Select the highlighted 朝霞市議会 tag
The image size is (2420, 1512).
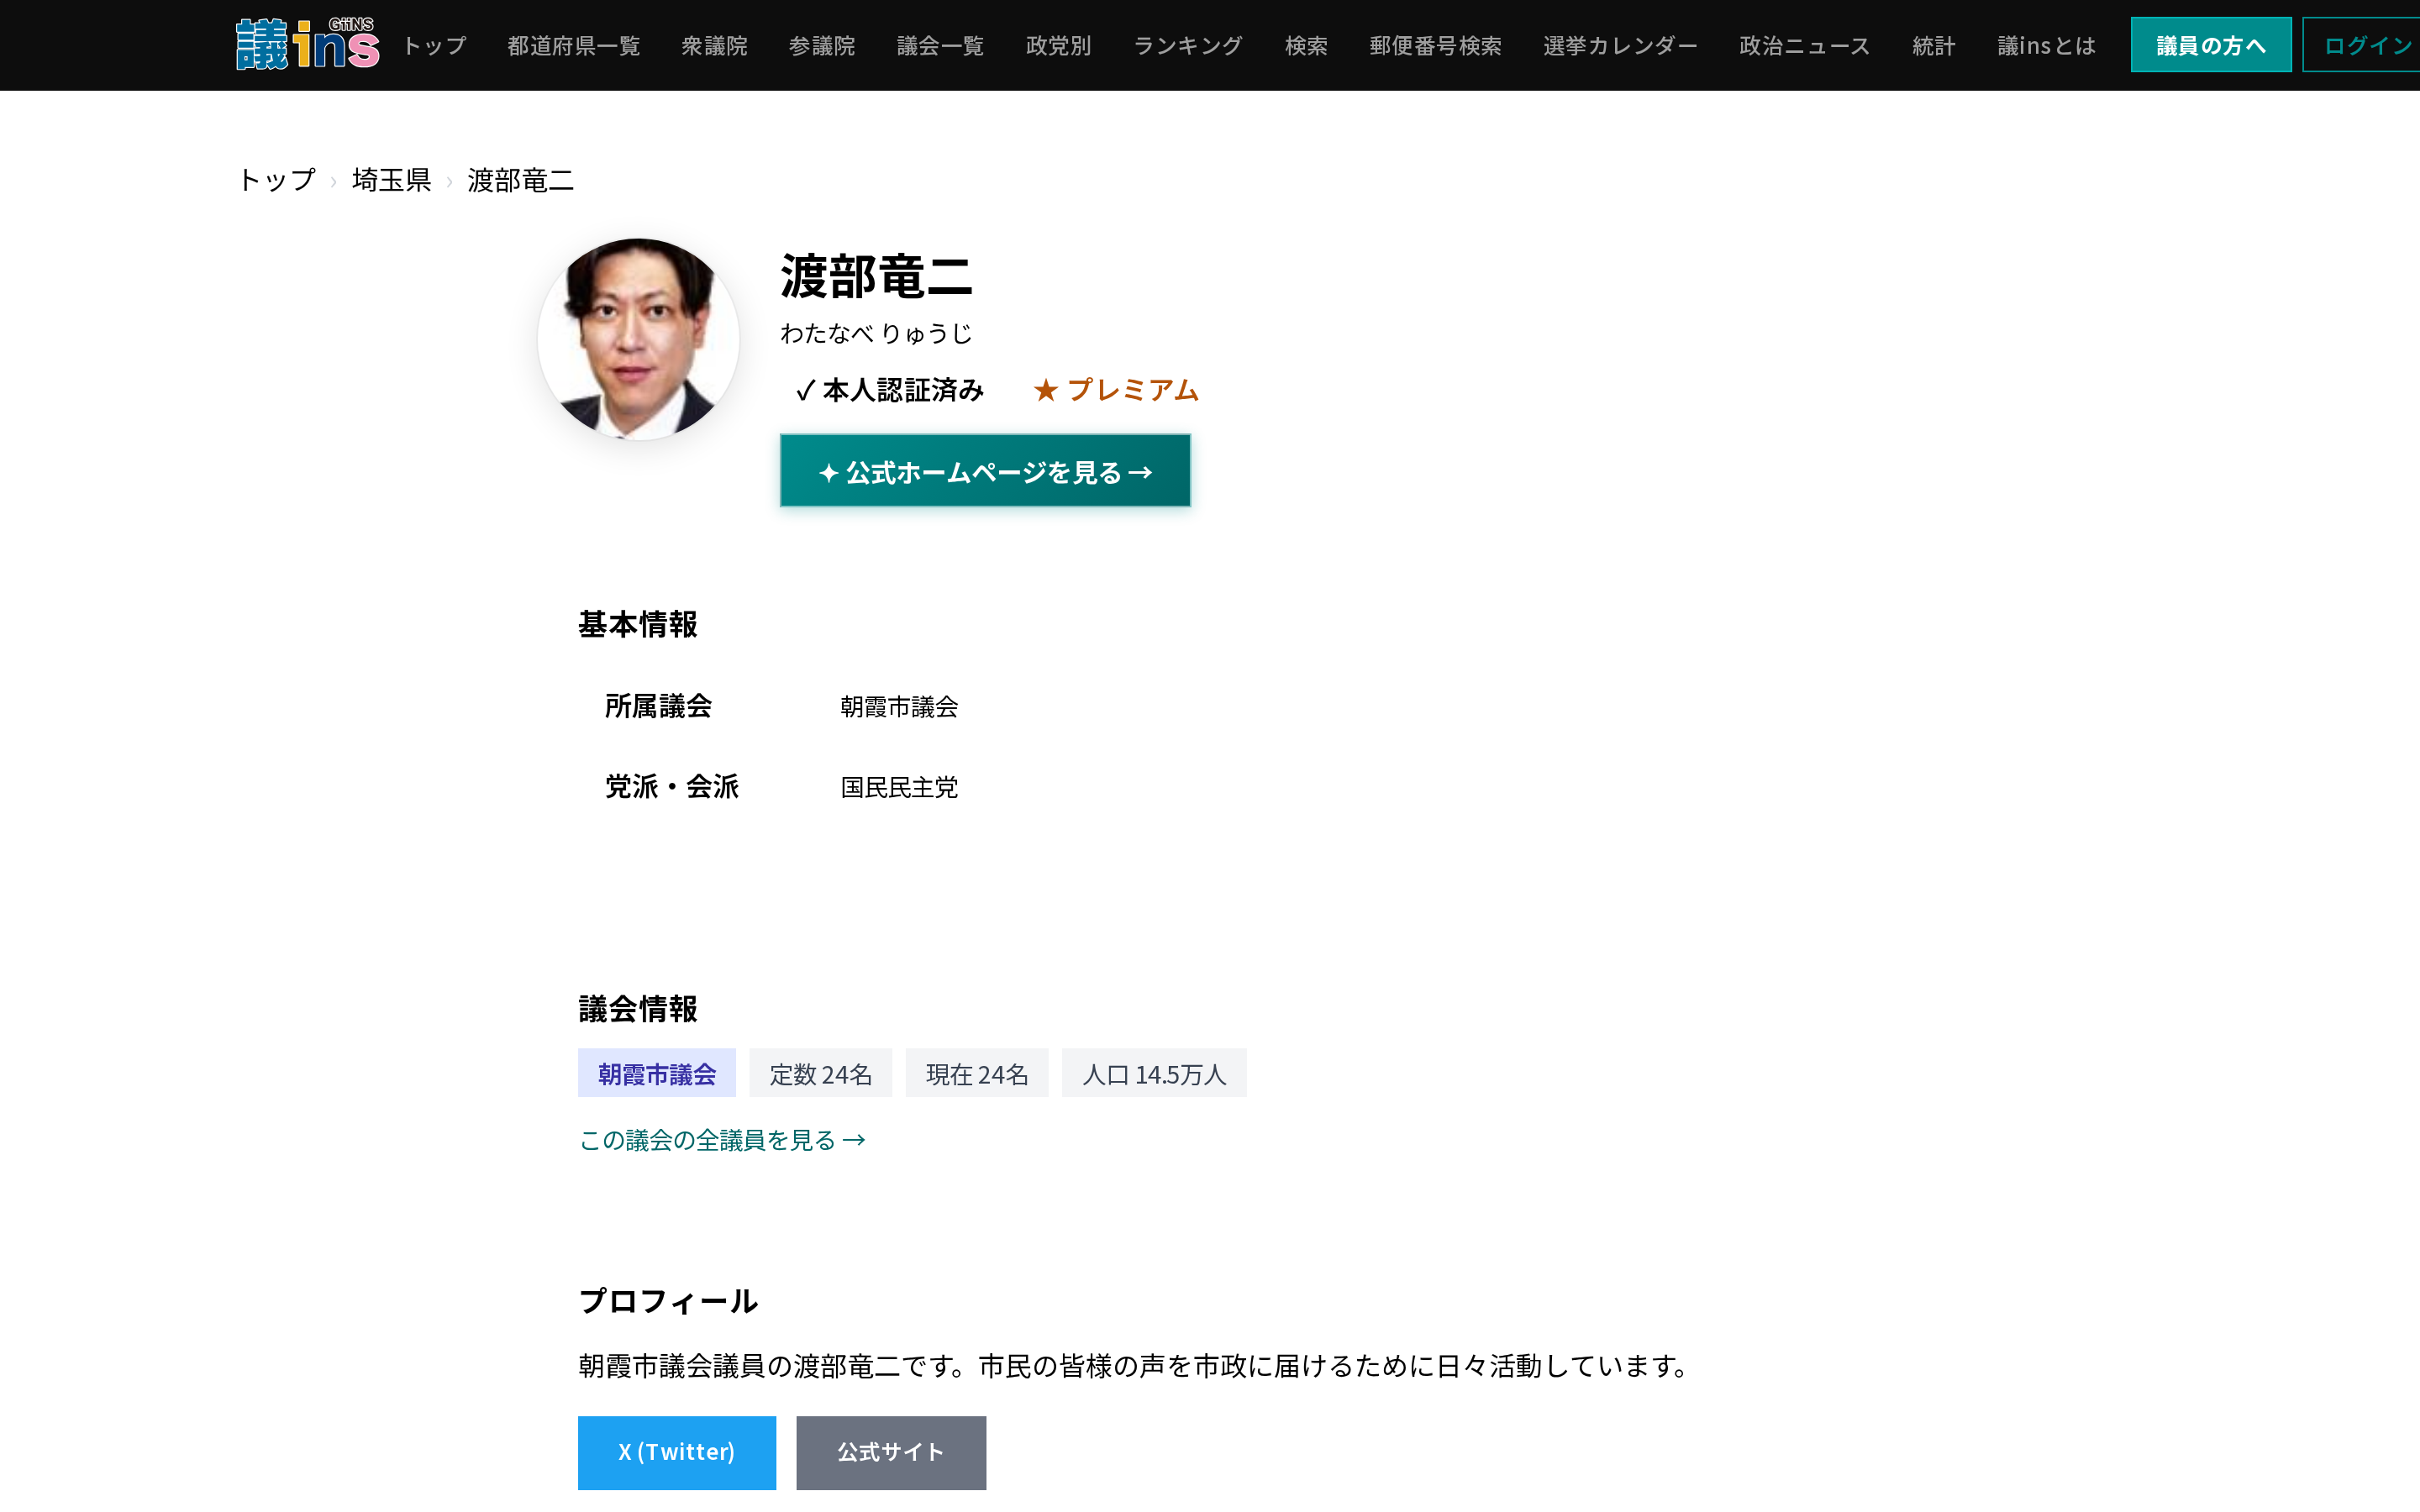tap(657, 1074)
